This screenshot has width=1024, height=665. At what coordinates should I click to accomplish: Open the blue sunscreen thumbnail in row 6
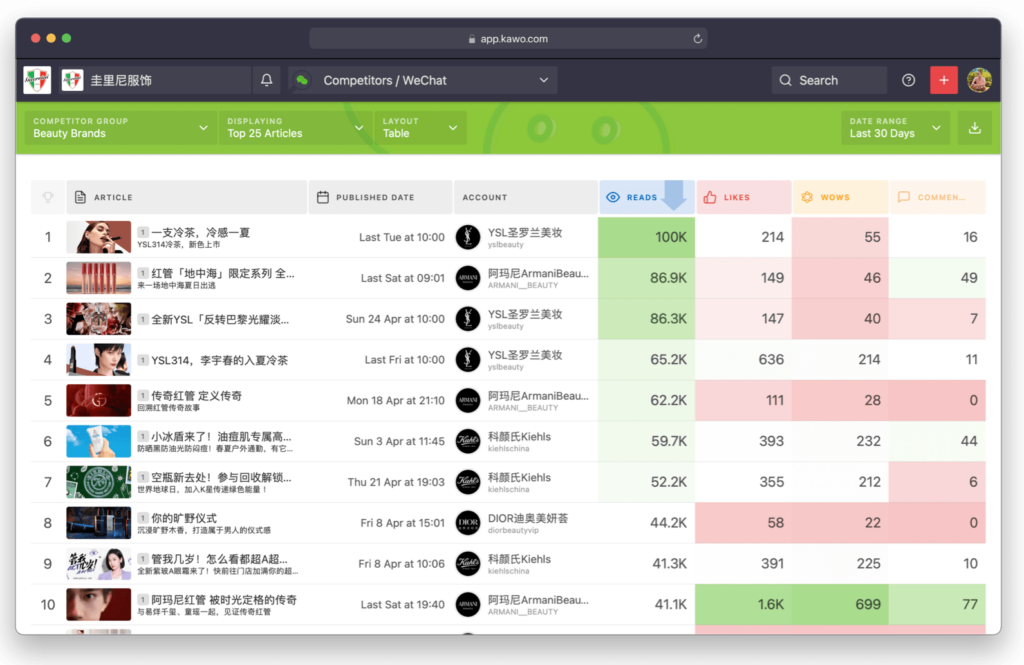(x=99, y=442)
